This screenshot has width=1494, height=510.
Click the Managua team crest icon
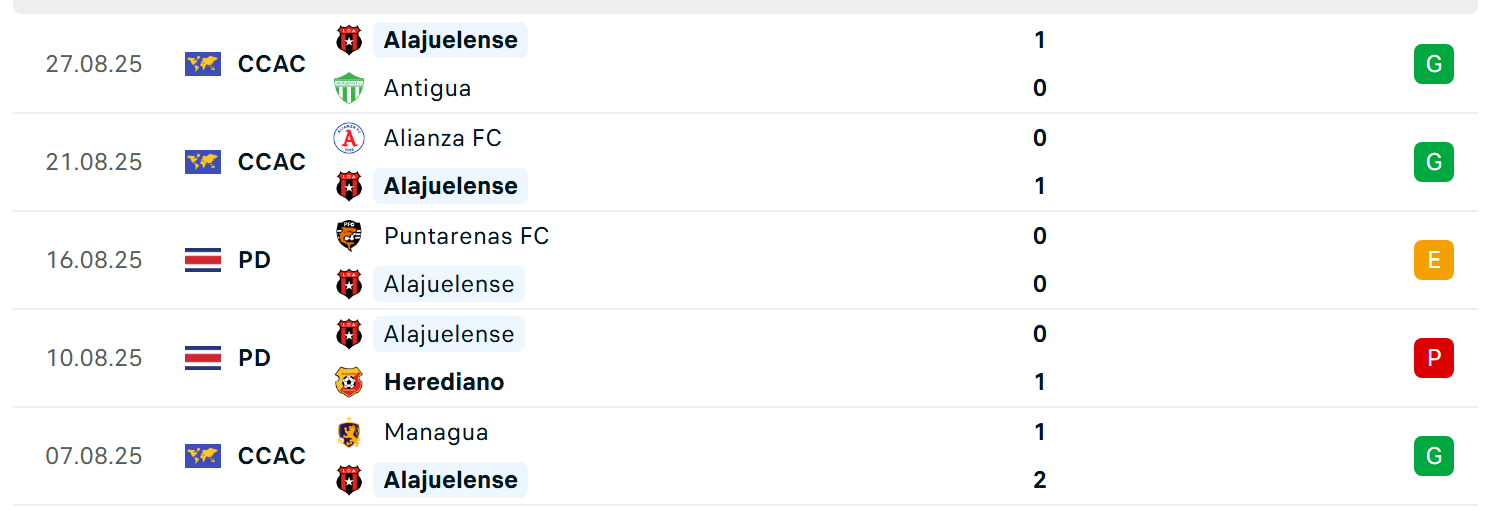(x=349, y=432)
